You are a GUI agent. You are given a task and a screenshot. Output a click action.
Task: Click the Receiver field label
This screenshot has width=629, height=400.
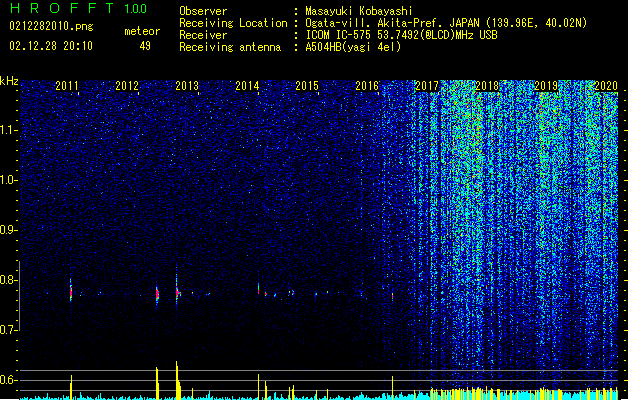coord(203,35)
